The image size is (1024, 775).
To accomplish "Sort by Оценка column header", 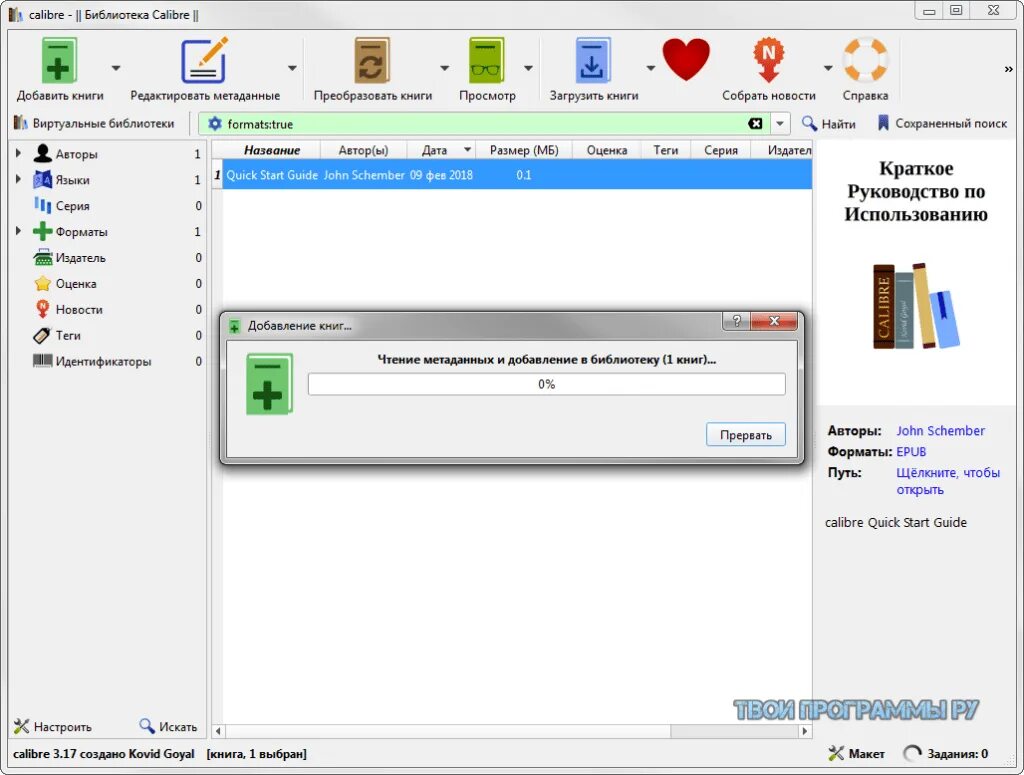I will 607,150.
